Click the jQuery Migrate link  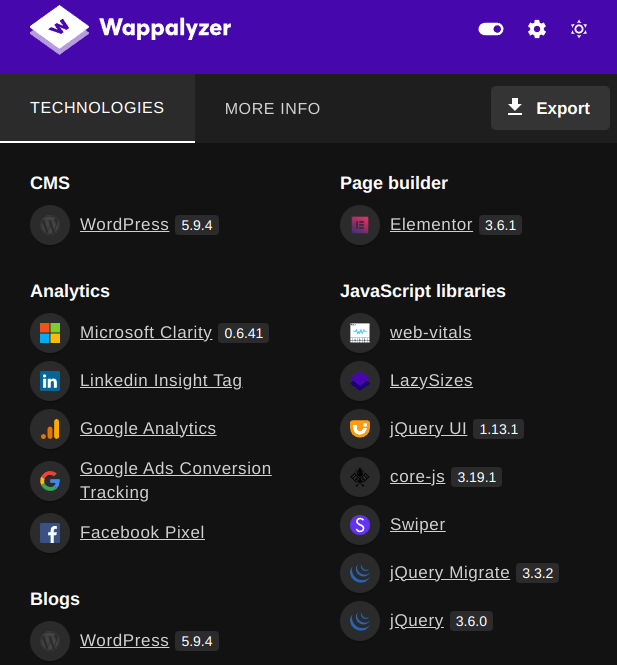point(449,573)
